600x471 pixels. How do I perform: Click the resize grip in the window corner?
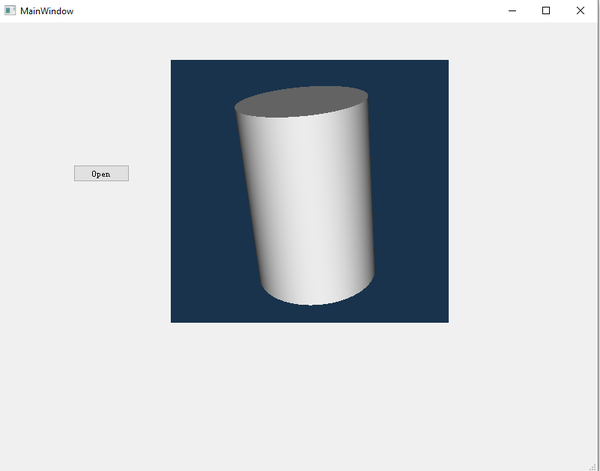click(593, 466)
